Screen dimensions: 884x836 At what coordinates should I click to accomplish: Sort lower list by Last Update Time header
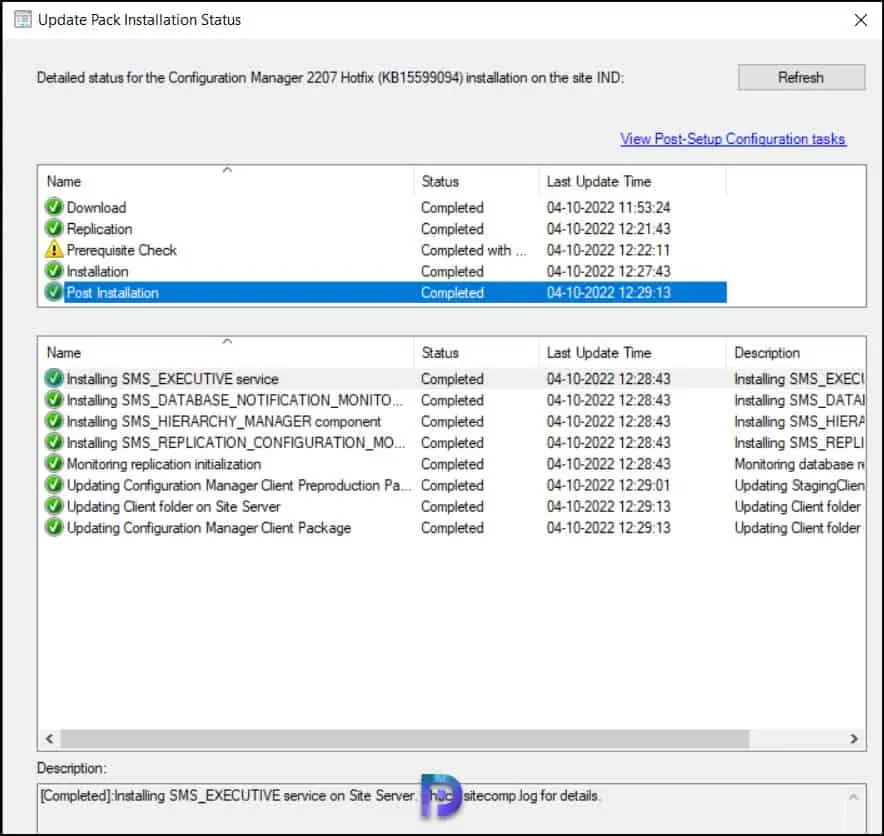tap(633, 352)
